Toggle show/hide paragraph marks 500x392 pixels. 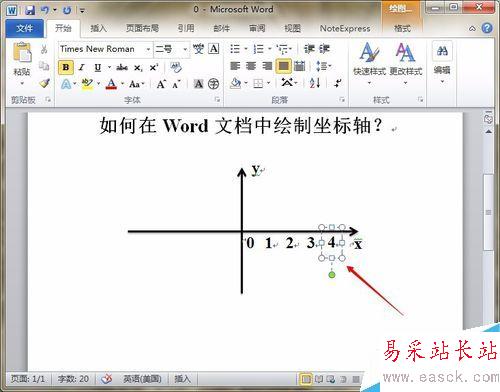coord(338,83)
